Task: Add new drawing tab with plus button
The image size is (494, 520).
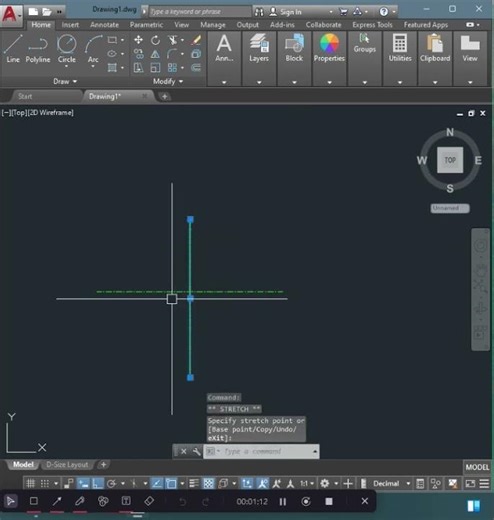Action: point(164,97)
